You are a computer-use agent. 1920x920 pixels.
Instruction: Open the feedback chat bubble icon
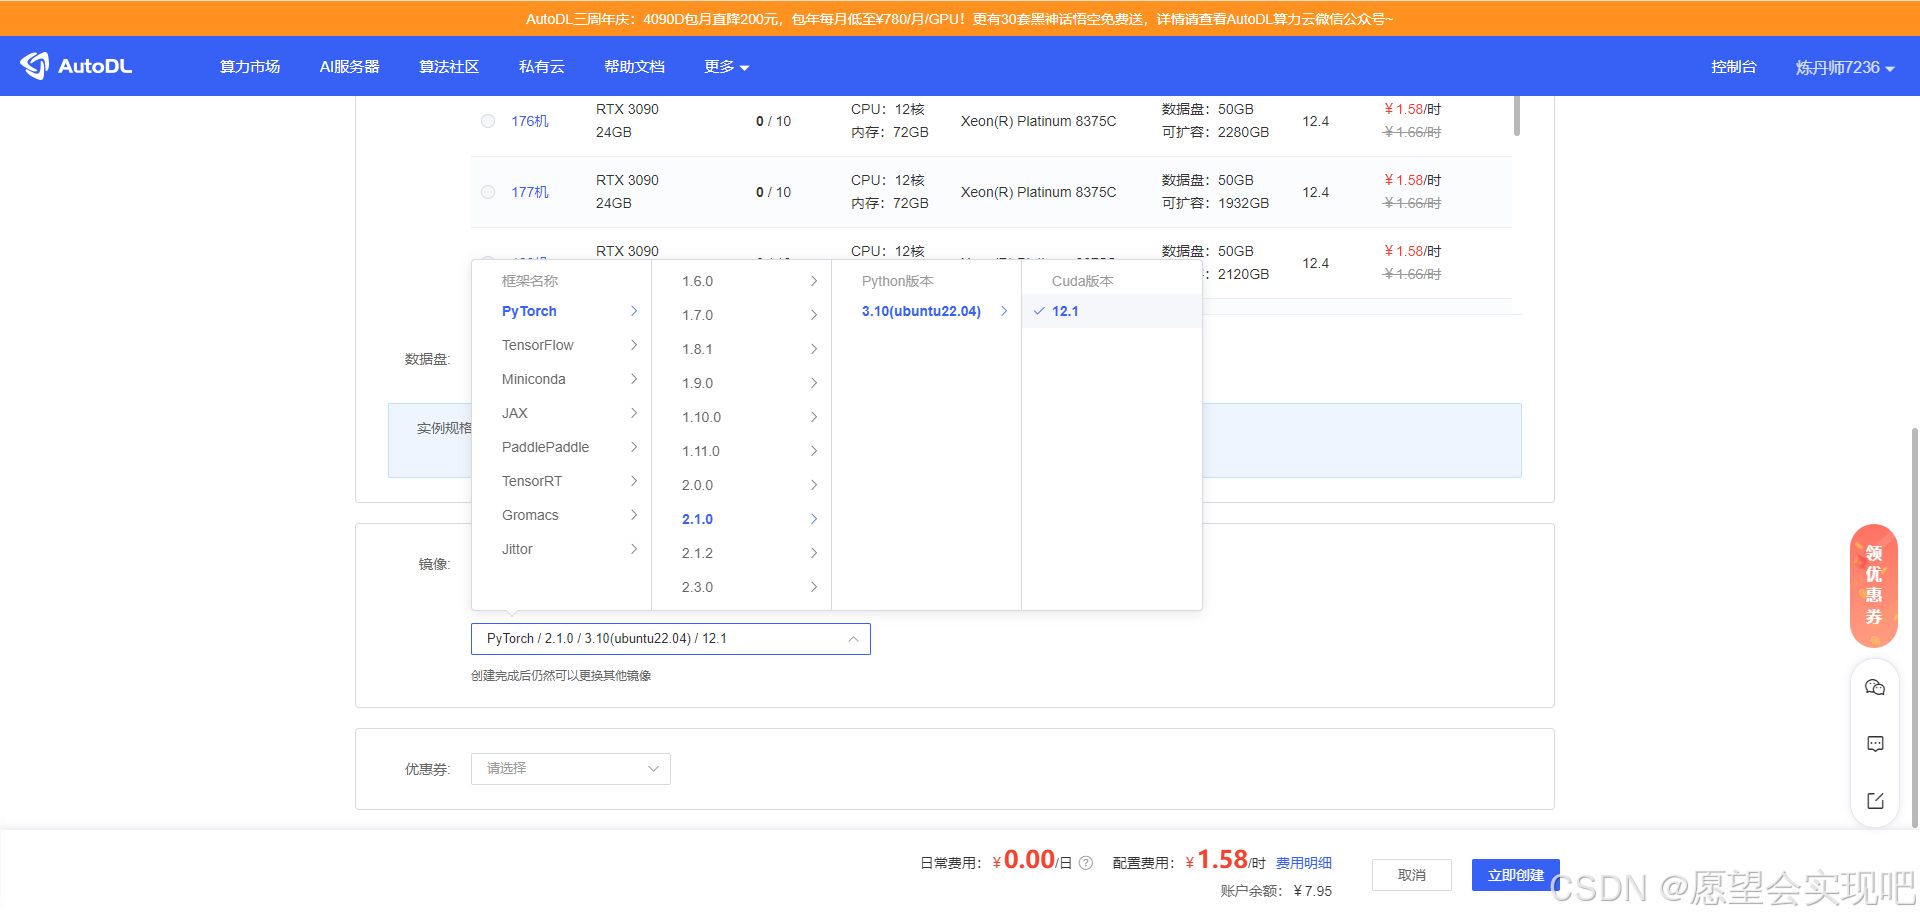click(x=1875, y=744)
